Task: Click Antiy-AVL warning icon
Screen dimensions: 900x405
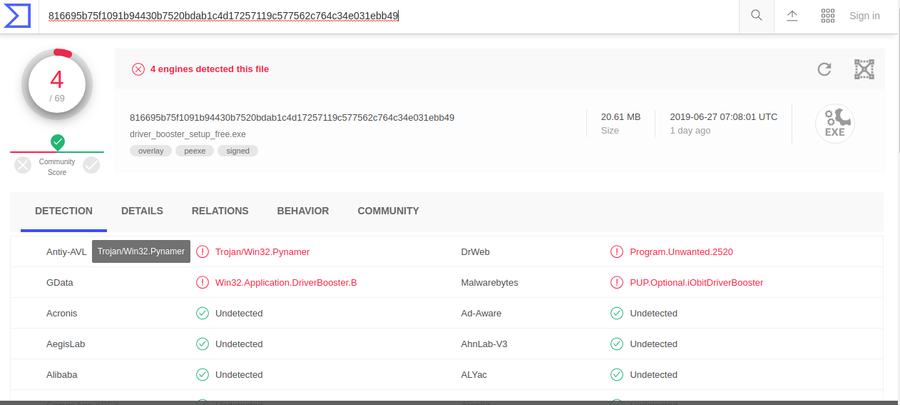Action: (x=202, y=252)
